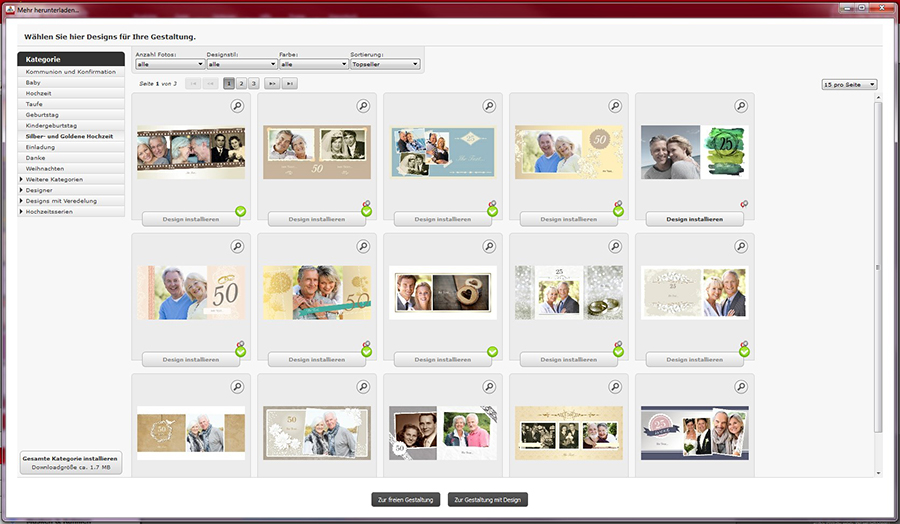Select Geburtstag category
This screenshot has height=524, width=900.
pyautogui.click(x=71, y=115)
